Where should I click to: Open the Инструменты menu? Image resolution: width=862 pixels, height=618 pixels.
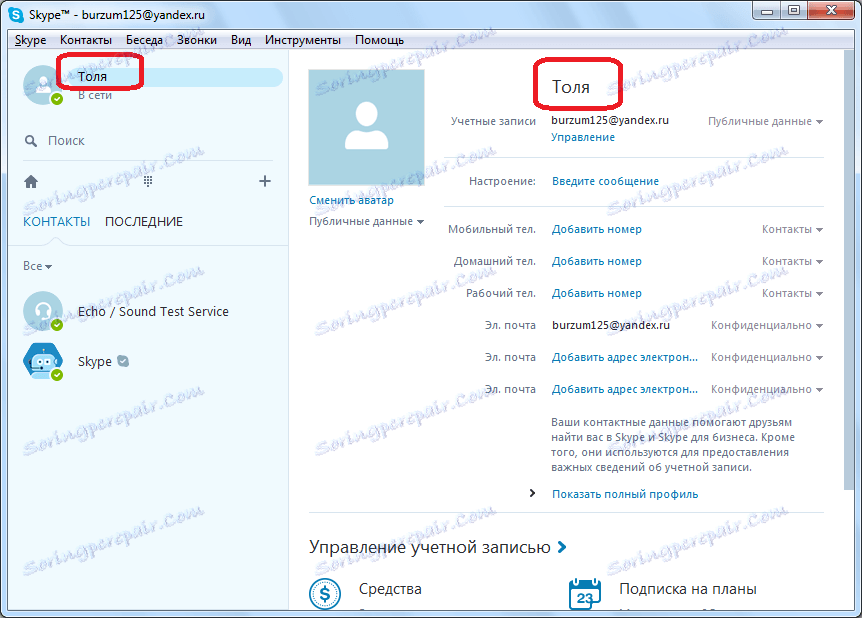point(303,40)
